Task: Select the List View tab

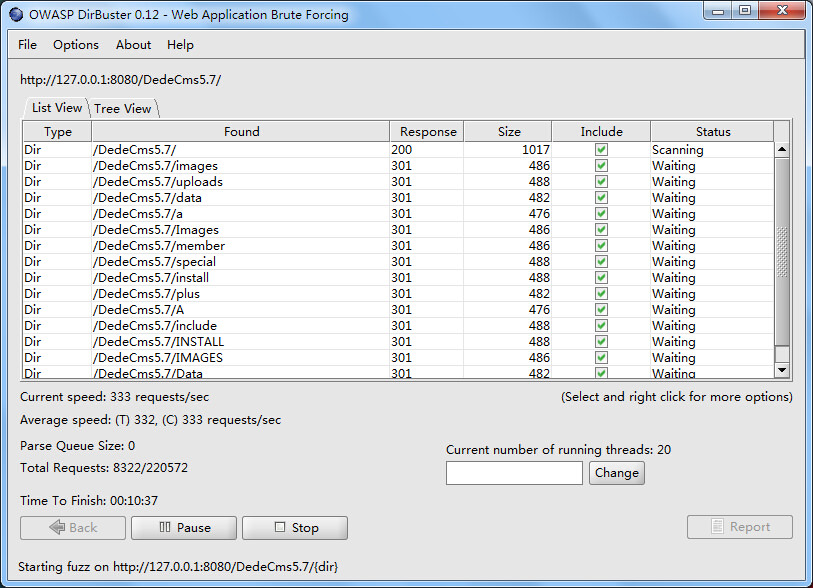Action: click(x=57, y=108)
